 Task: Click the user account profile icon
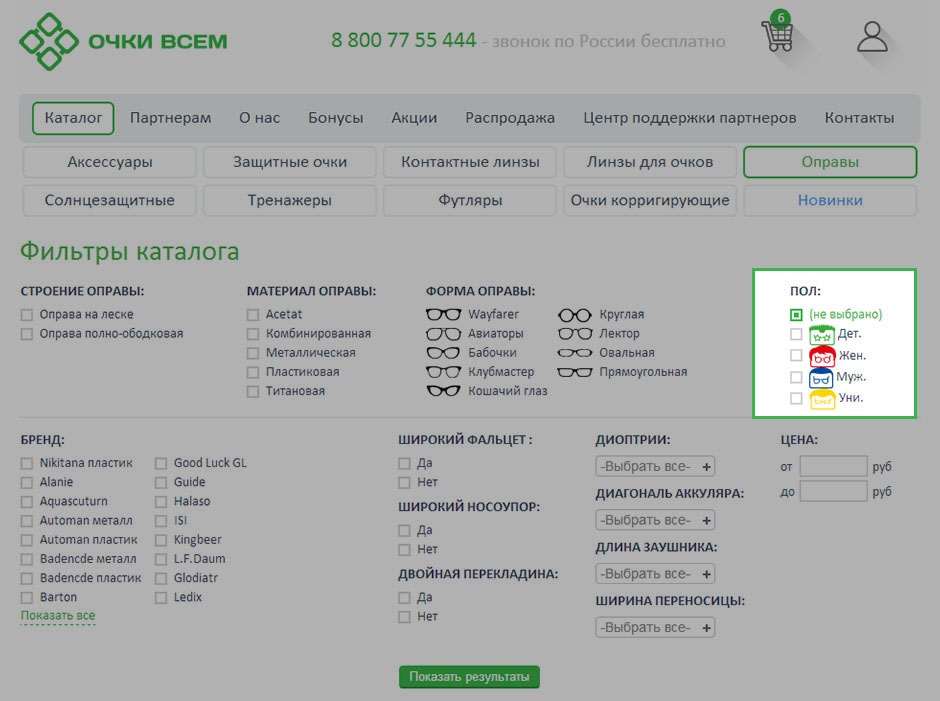tap(872, 37)
